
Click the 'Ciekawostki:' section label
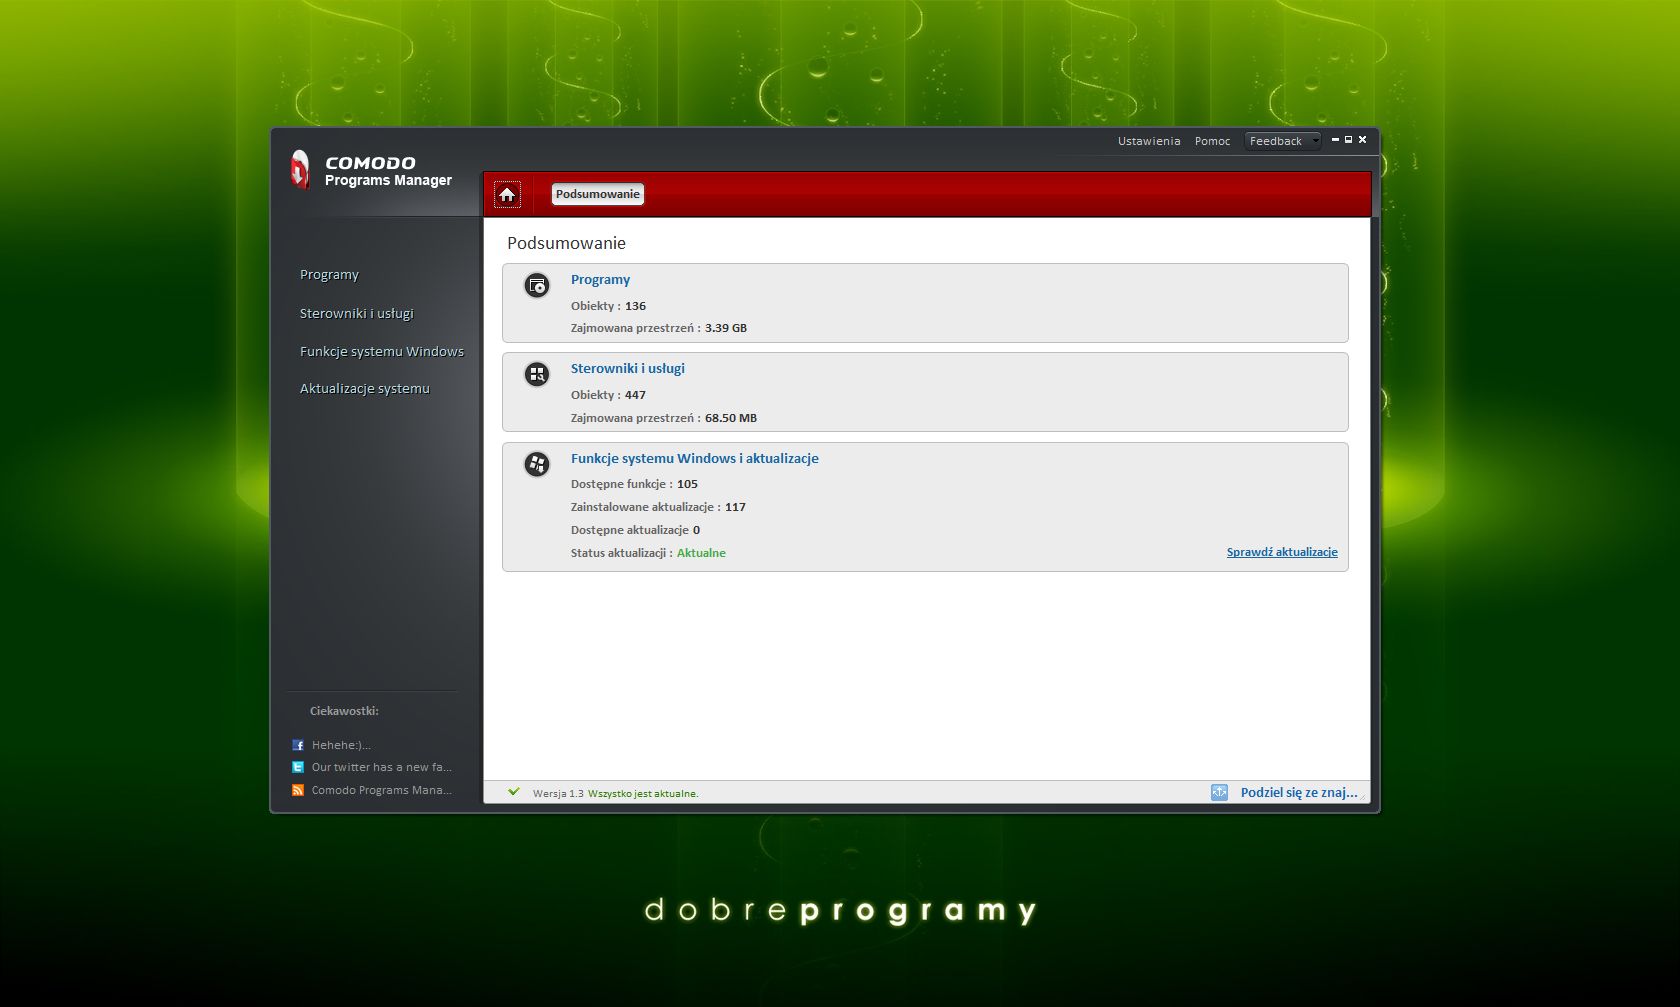[344, 711]
